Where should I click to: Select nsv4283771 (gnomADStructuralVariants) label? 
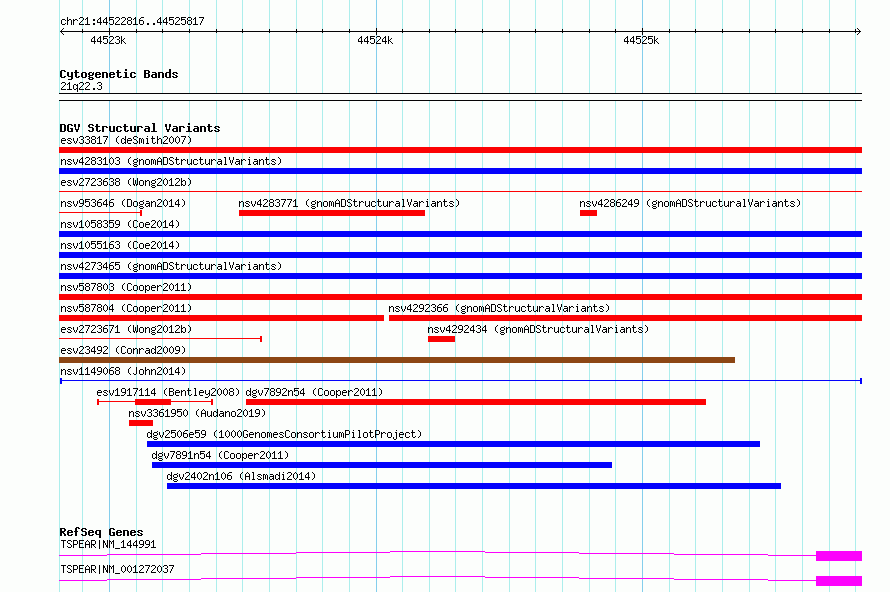[x=349, y=203]
